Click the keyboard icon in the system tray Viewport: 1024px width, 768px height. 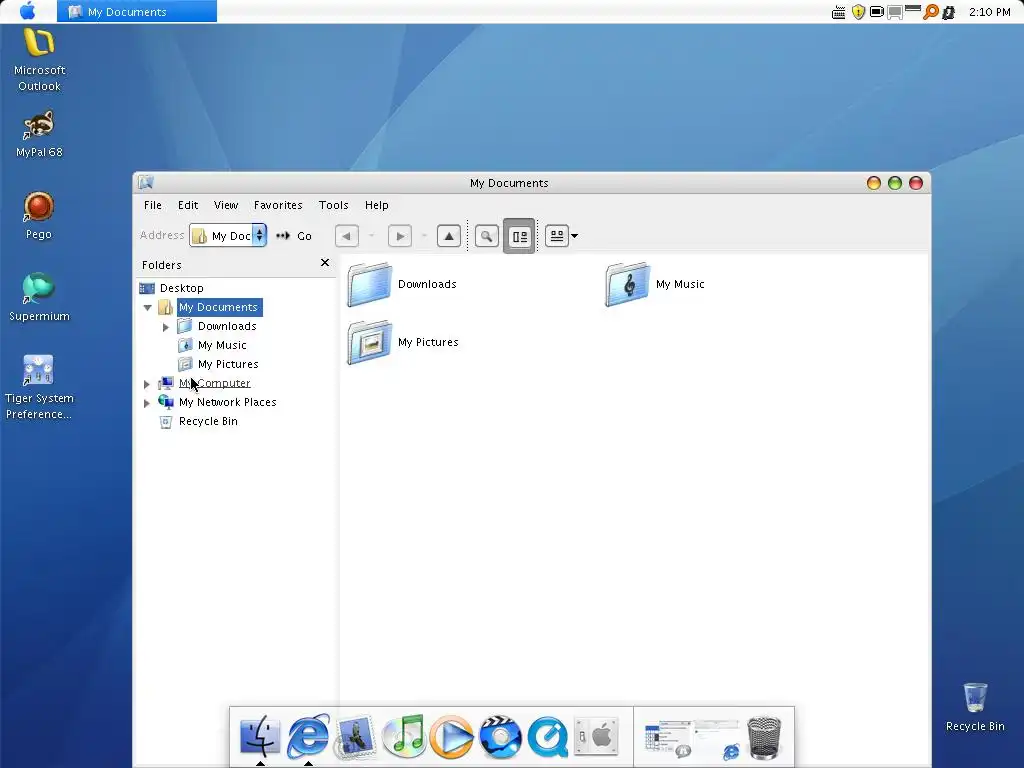coord(839,12)
